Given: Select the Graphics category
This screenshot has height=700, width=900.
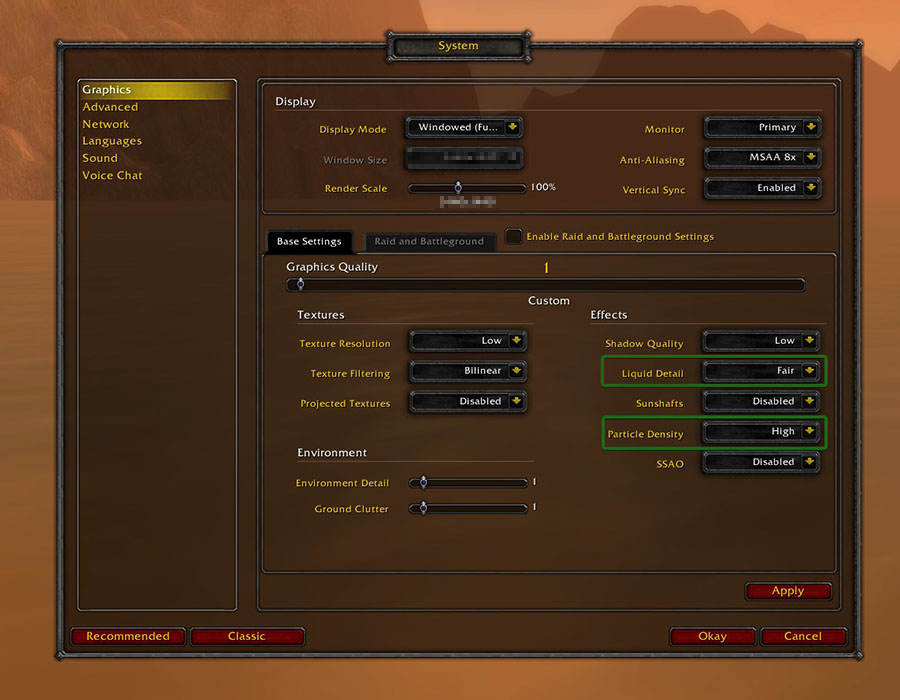Looking at the screenshot, I should tap(157, 90).
